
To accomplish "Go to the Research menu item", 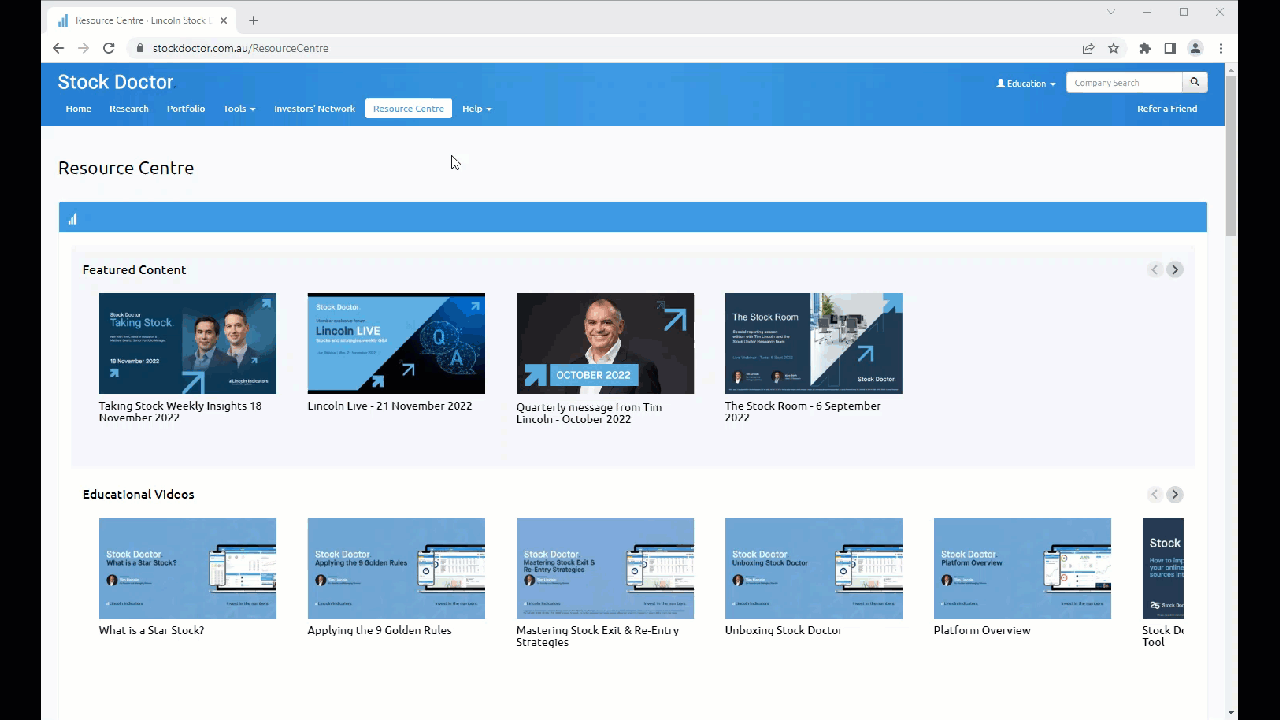I will (x=129, y=109).
